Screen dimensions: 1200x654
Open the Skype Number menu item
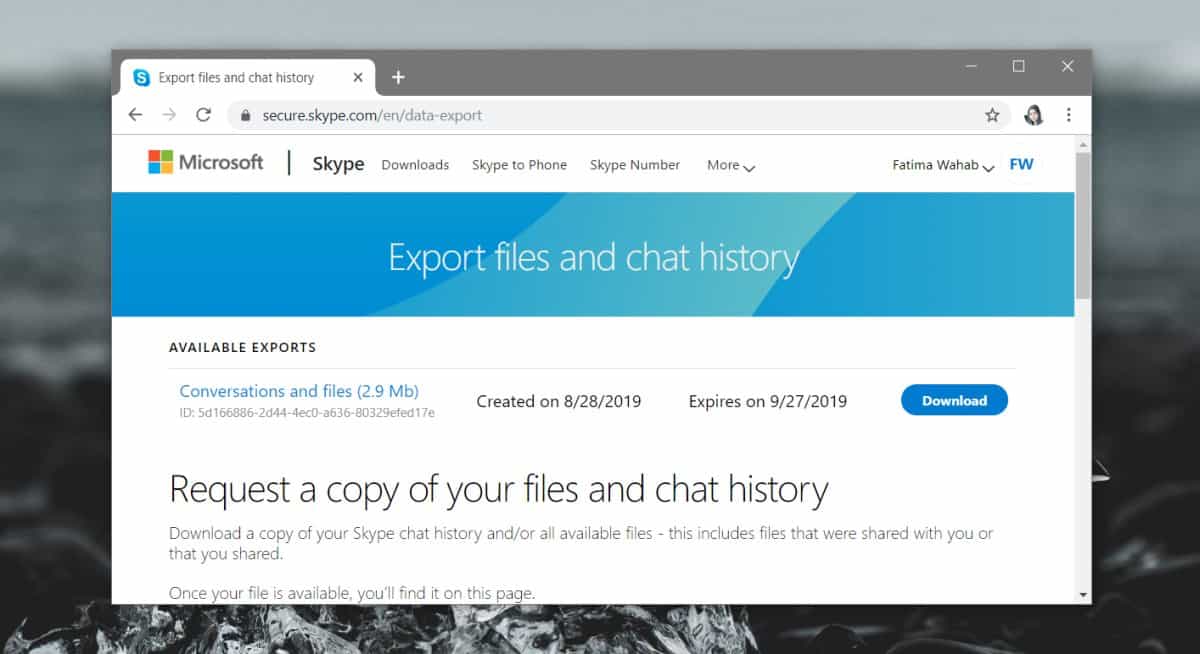(635, 165)
